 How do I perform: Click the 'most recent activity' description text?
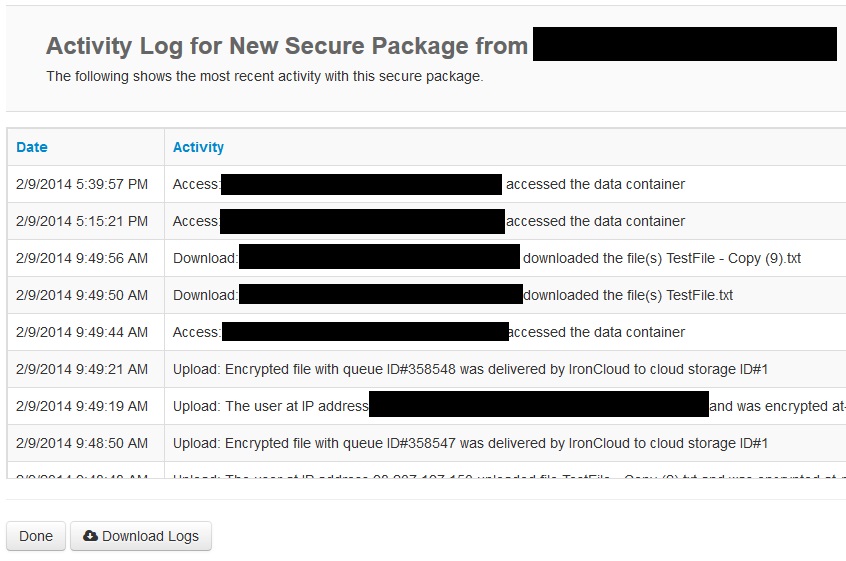pyautogui.click(x=264, y=76)
